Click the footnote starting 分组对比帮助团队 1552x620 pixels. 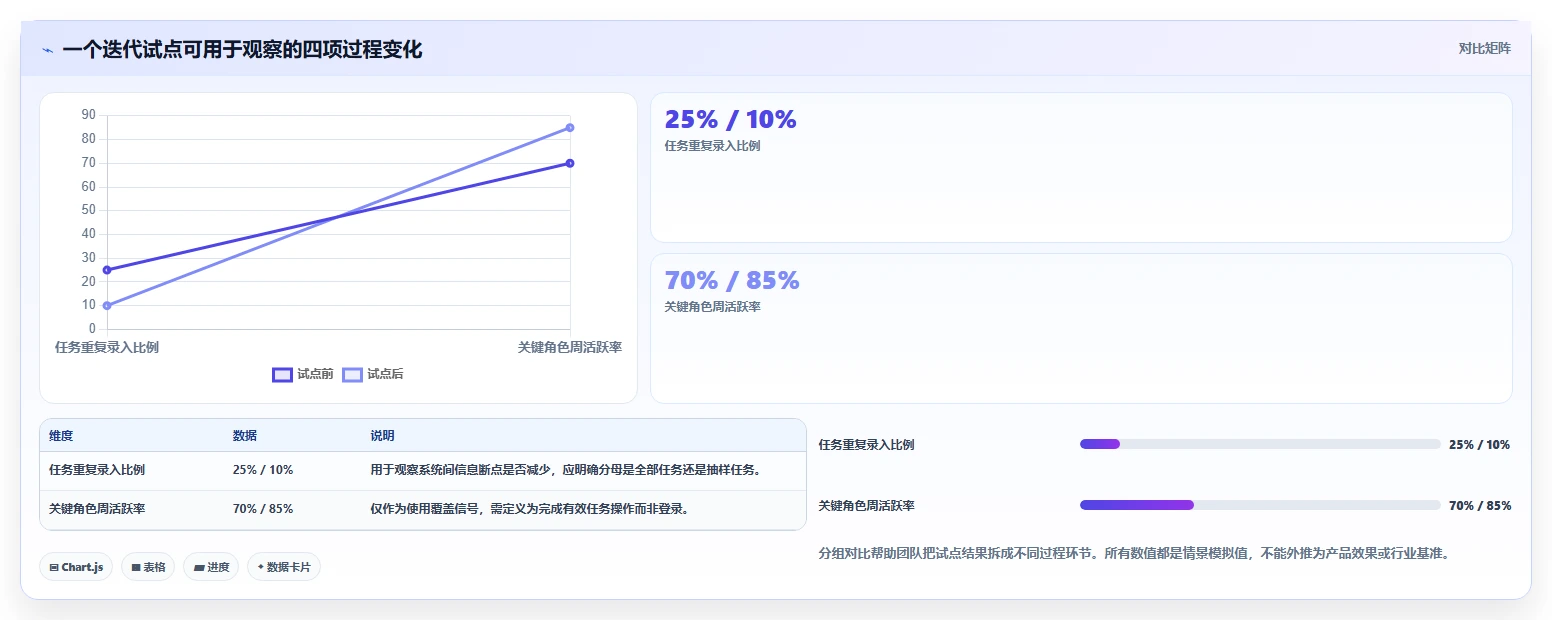tap(1134, 553)
